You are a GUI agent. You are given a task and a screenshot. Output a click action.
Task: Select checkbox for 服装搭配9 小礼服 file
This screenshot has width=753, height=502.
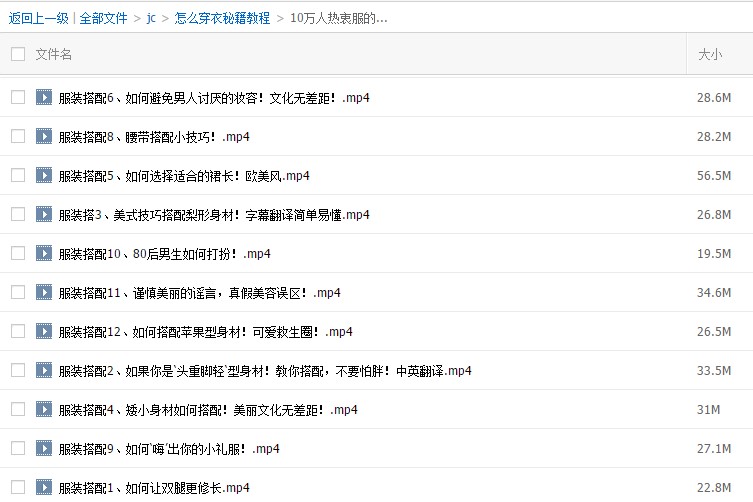[x=17, y=448]
